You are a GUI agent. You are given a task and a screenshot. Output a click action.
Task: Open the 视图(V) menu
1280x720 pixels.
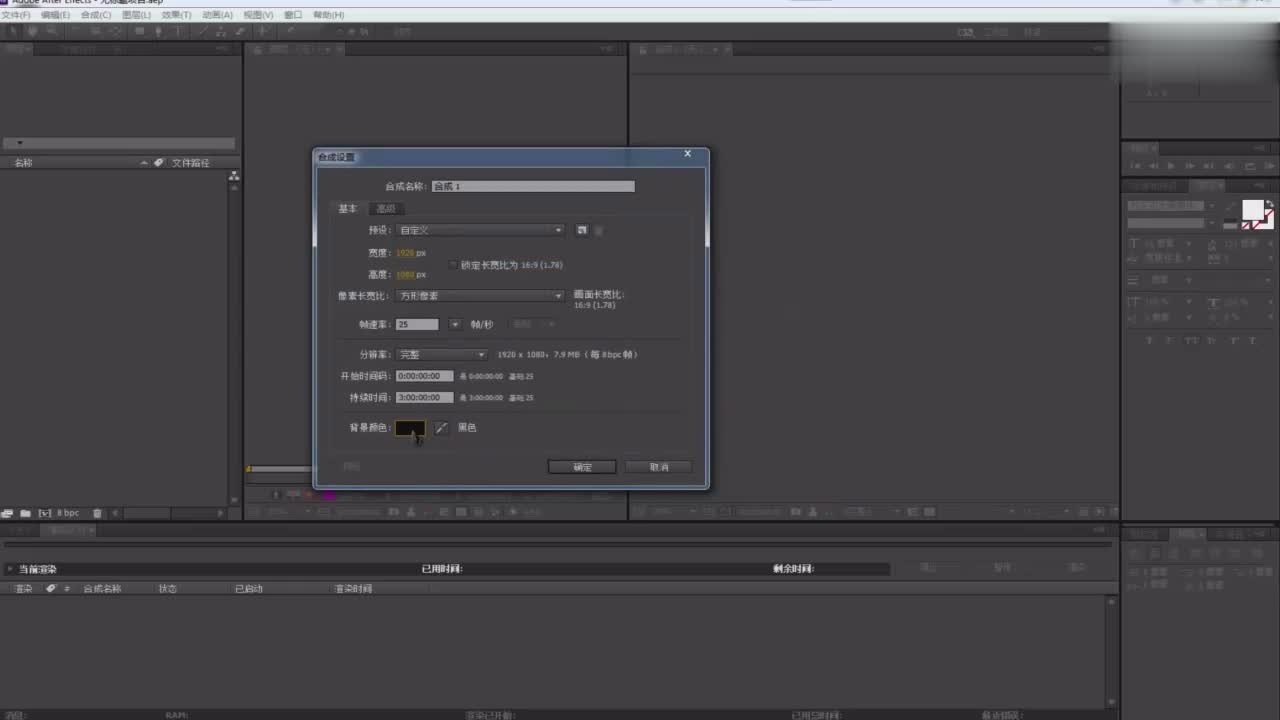click(258, 15)
